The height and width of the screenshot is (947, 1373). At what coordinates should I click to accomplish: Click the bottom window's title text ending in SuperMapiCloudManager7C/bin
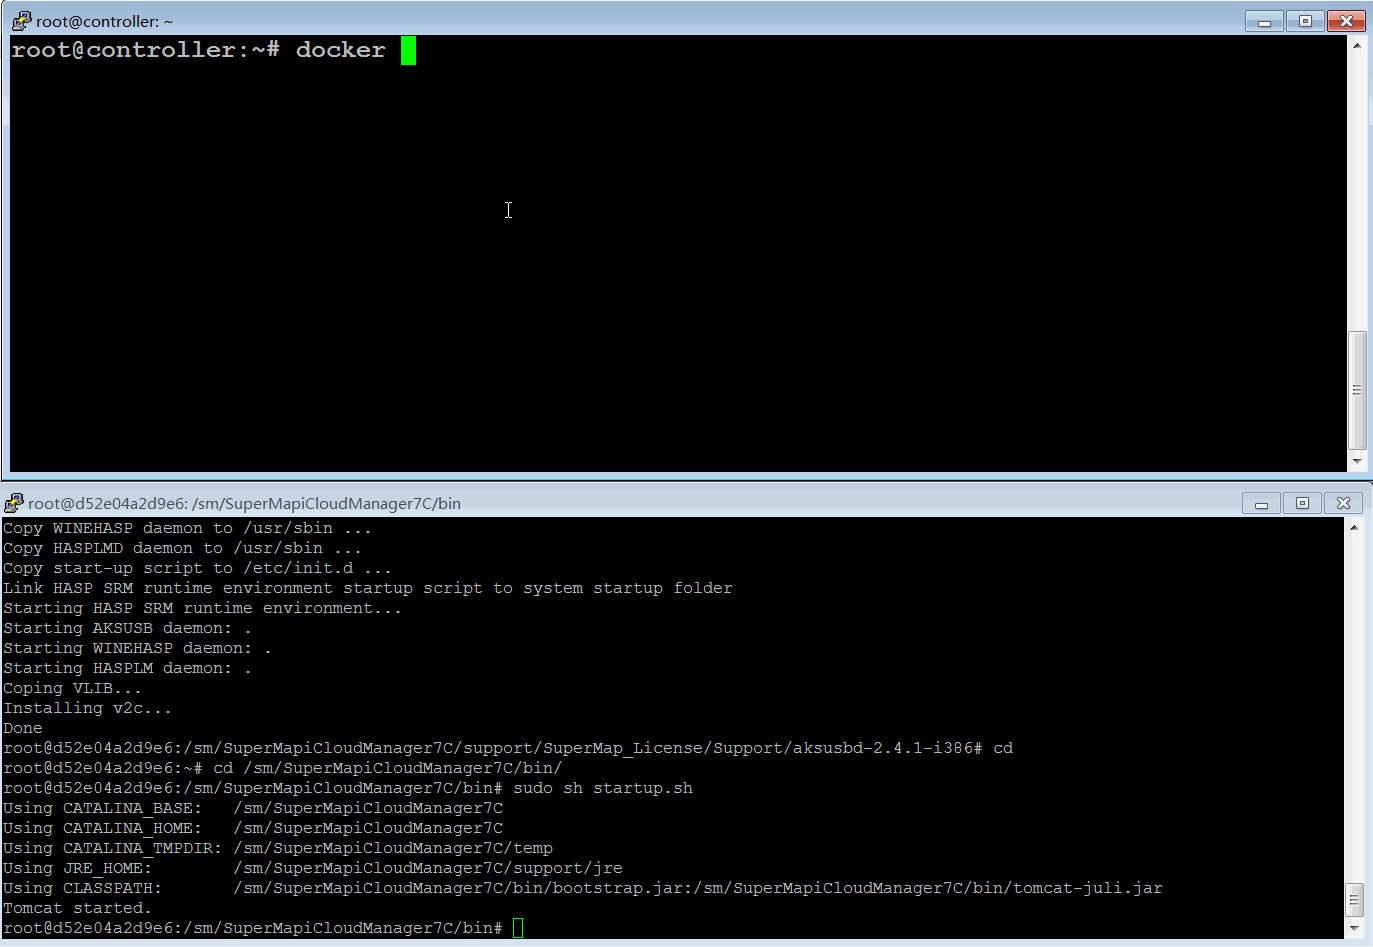pyautogui.click(x=244, y=503)
